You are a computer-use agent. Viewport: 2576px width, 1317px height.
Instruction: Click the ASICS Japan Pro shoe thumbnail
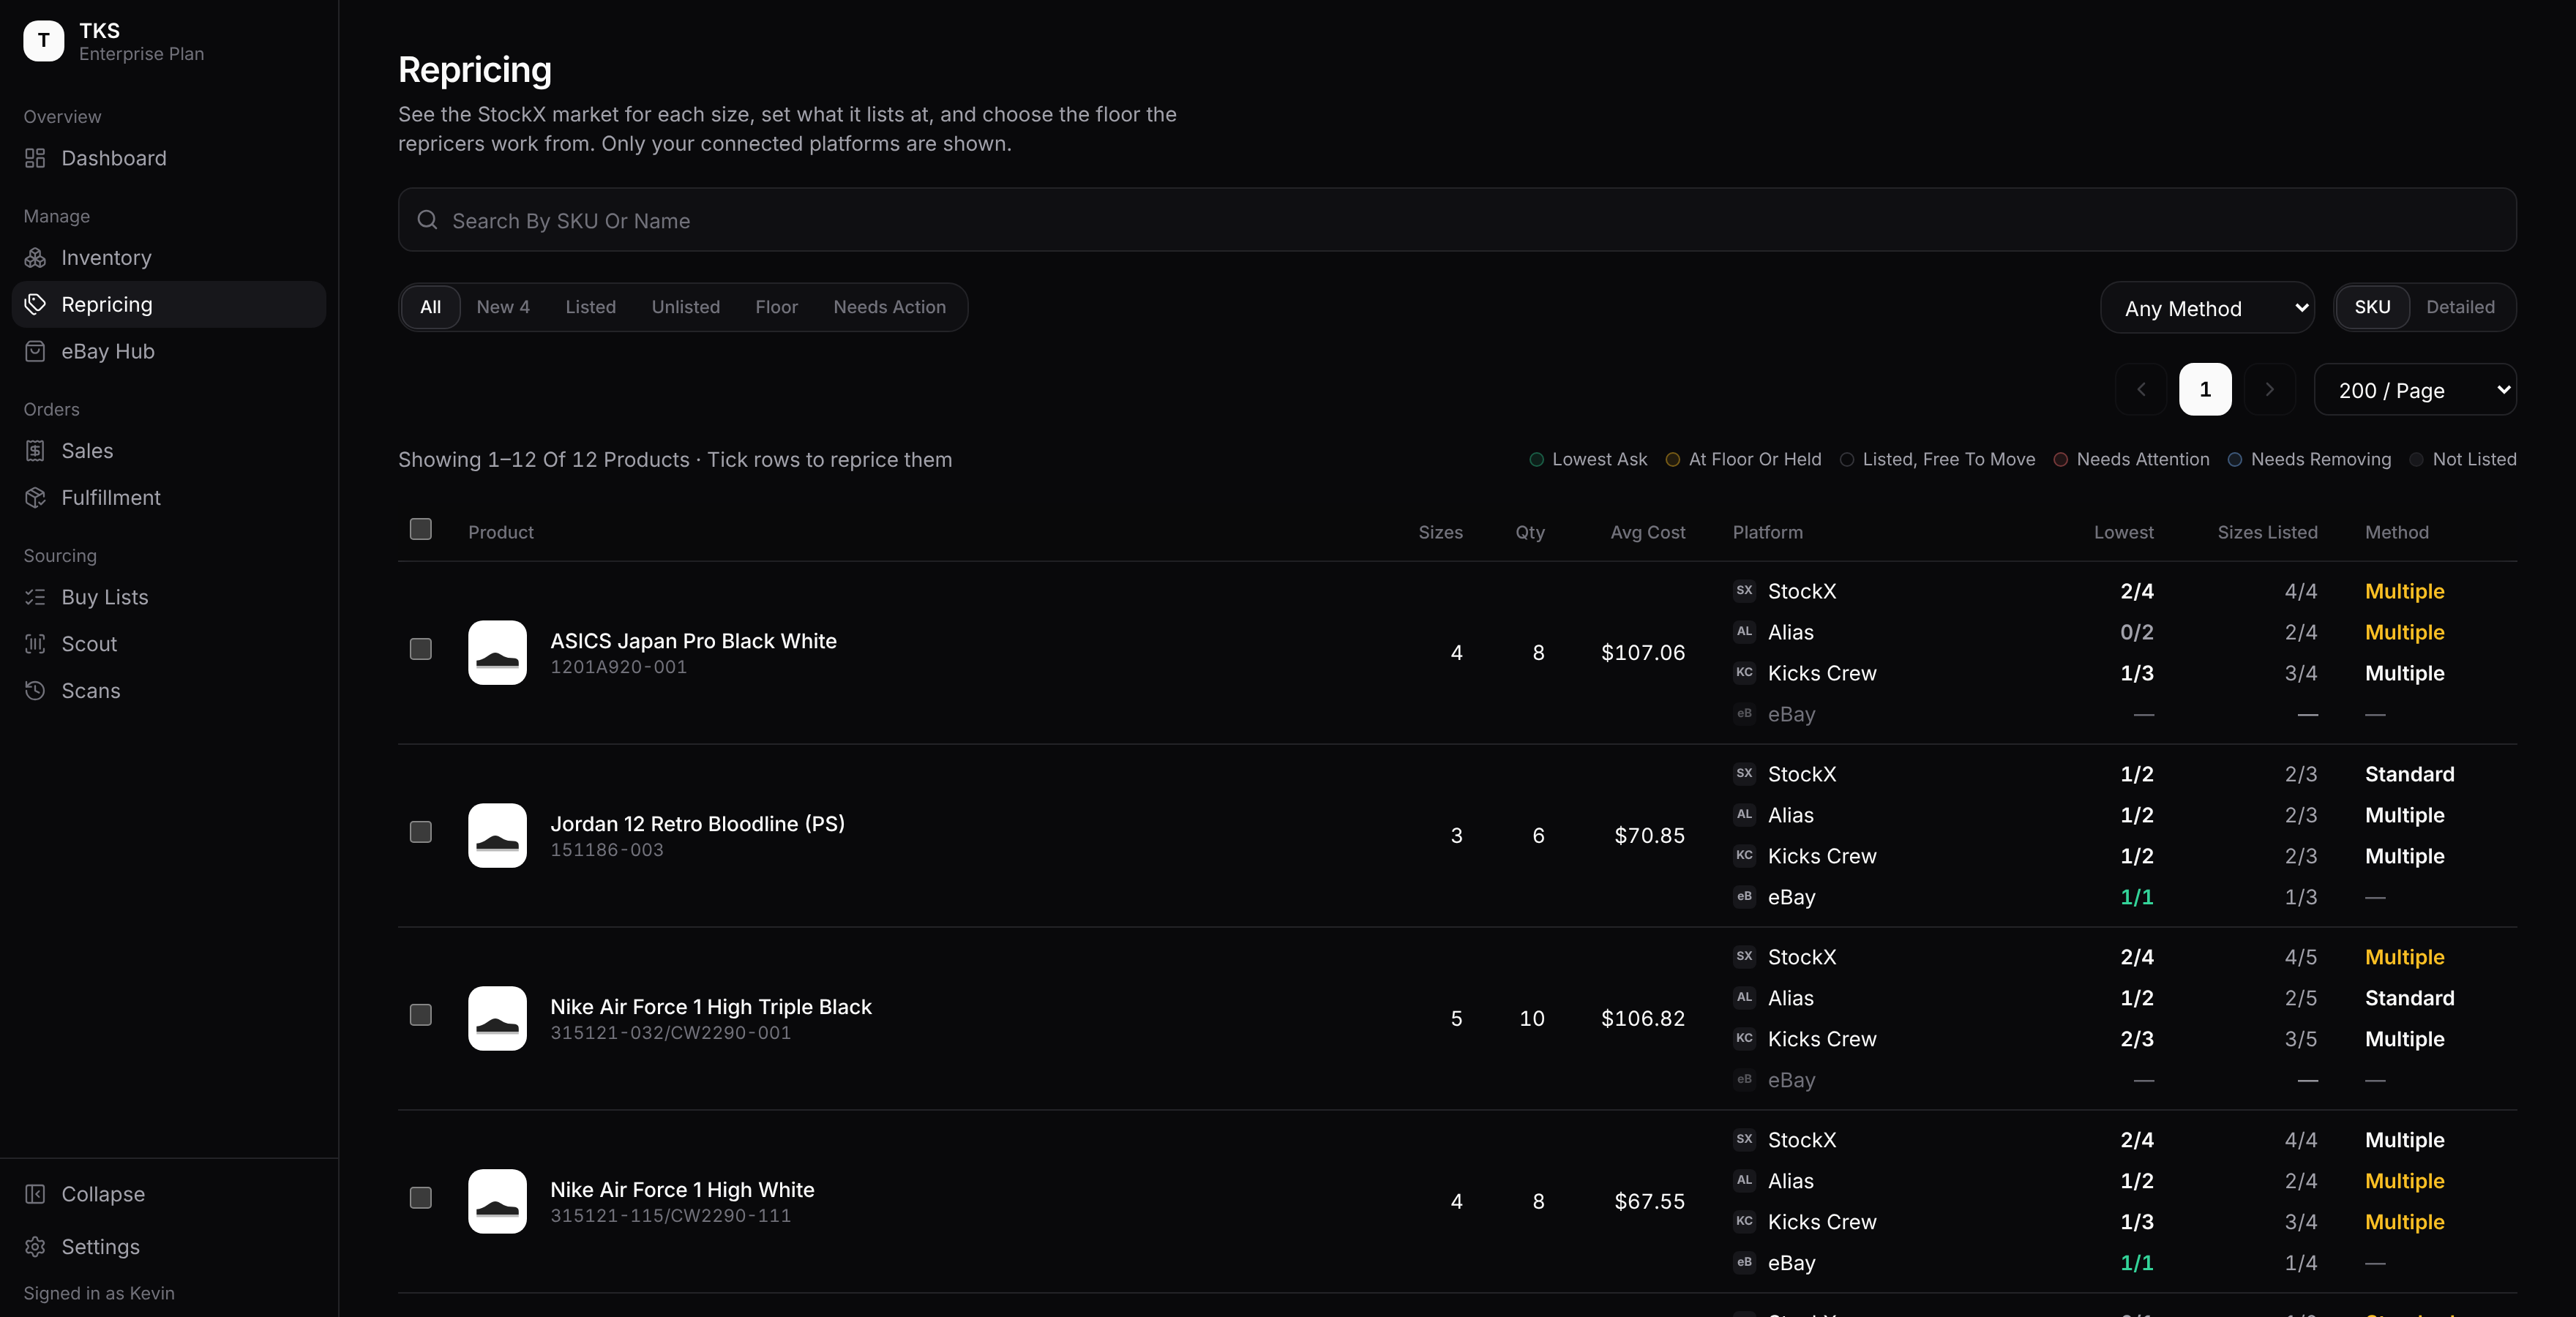click(x=497, y=652)
